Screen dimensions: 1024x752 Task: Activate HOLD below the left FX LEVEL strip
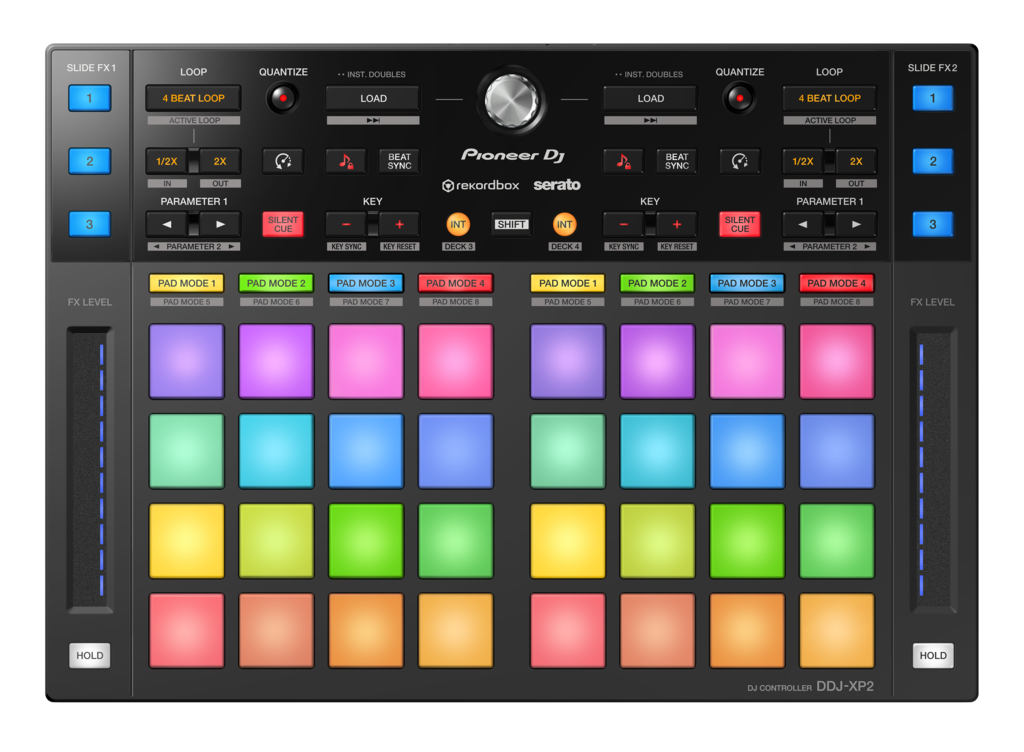click(x=89, y=655)
